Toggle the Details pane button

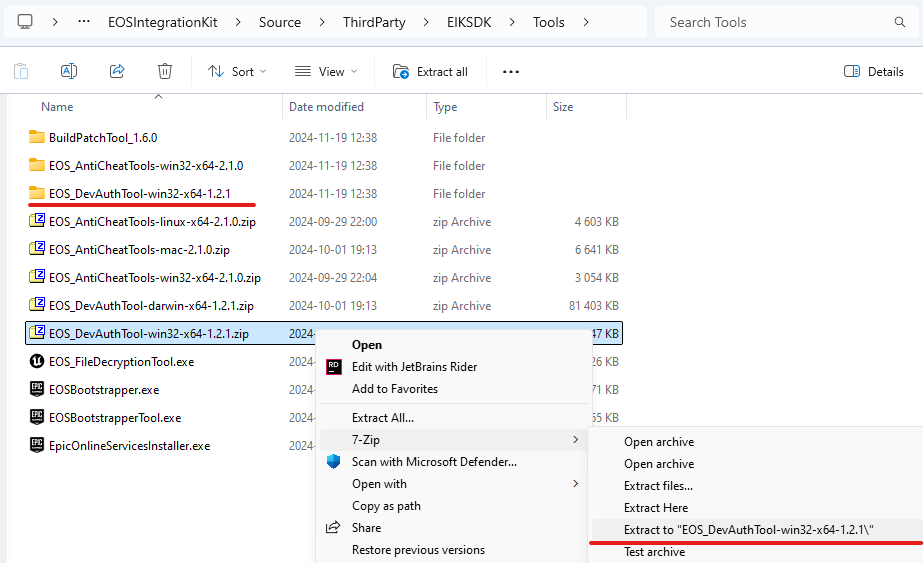pos(873,72)
